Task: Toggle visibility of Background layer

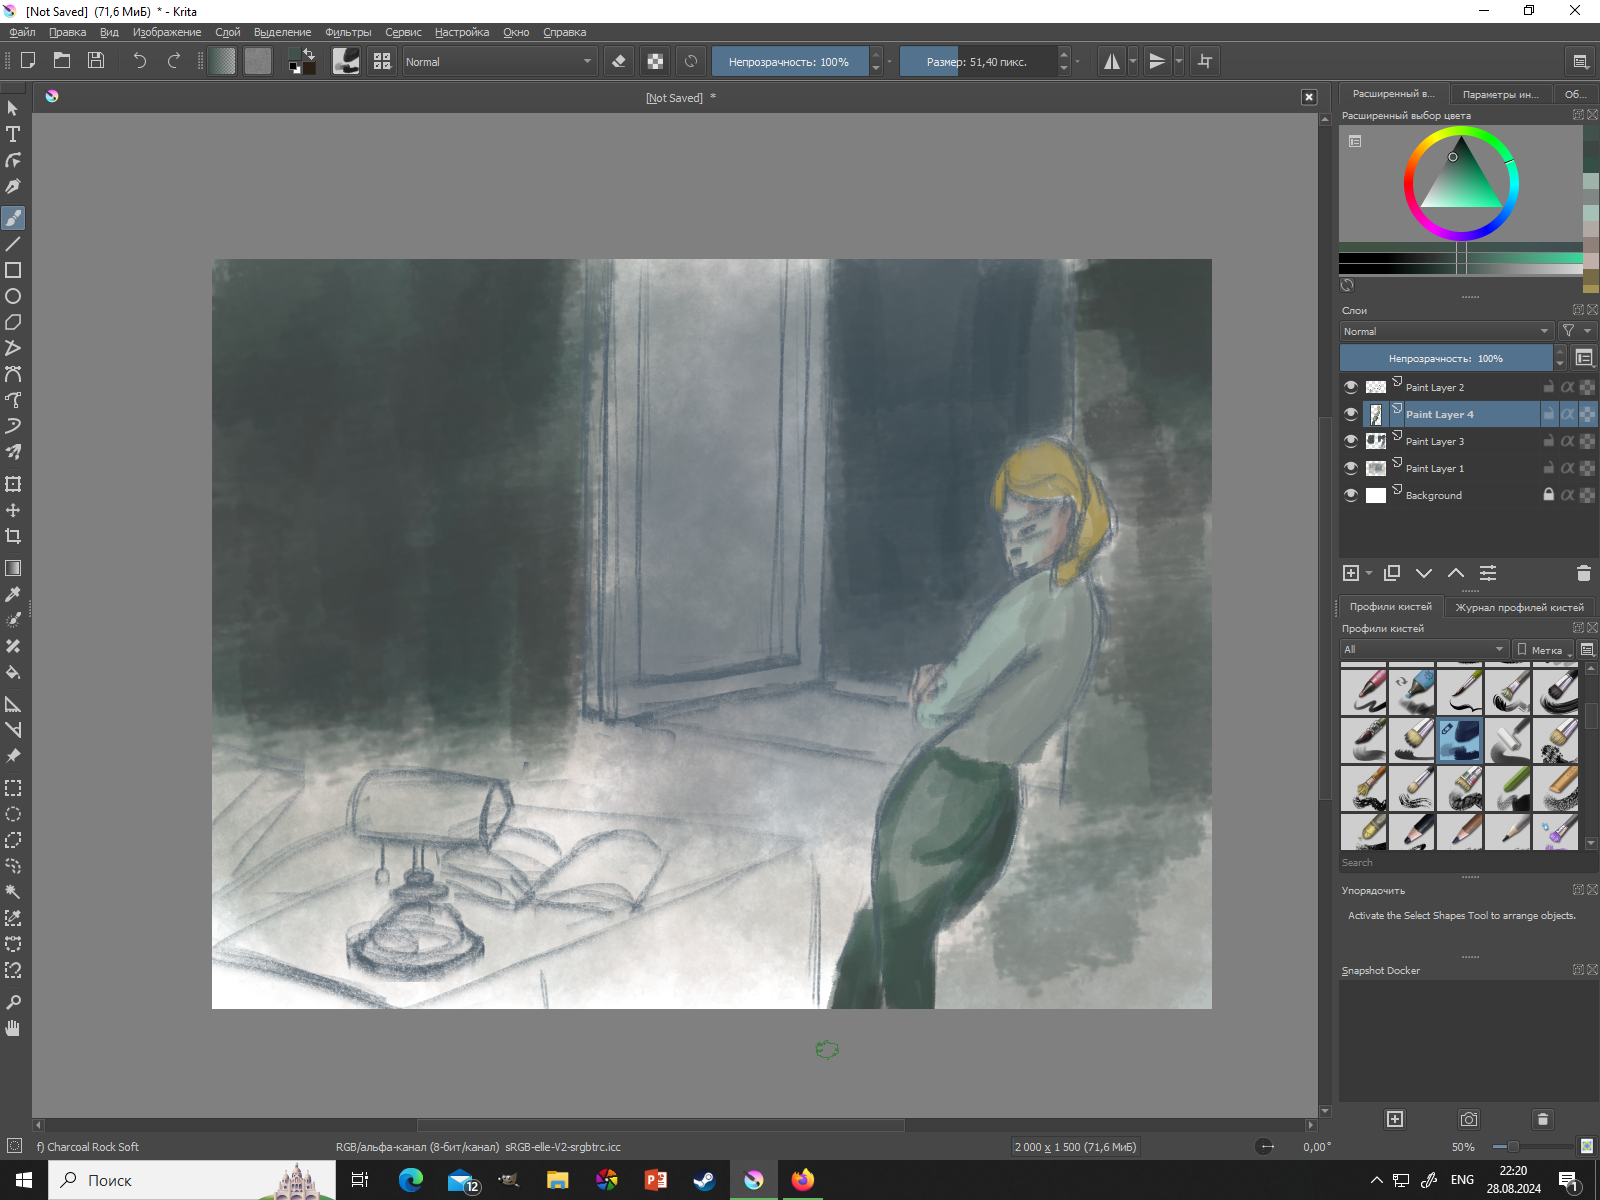Action: point(1351,495)
